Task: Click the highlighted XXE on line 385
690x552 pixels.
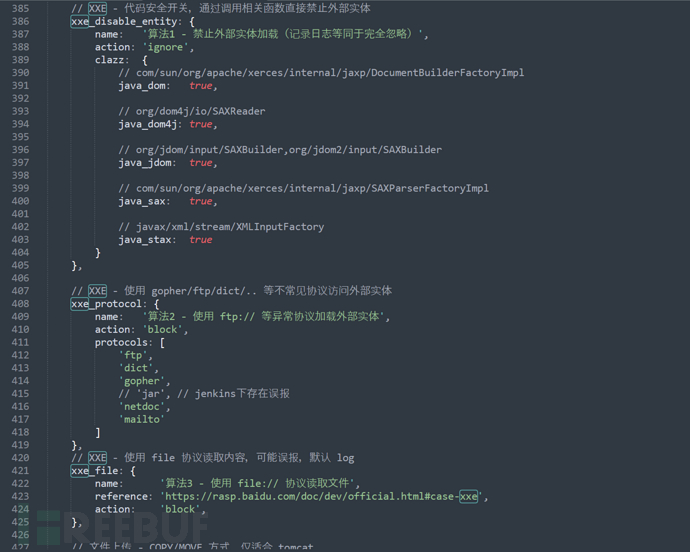Action: tap(97, 9)
